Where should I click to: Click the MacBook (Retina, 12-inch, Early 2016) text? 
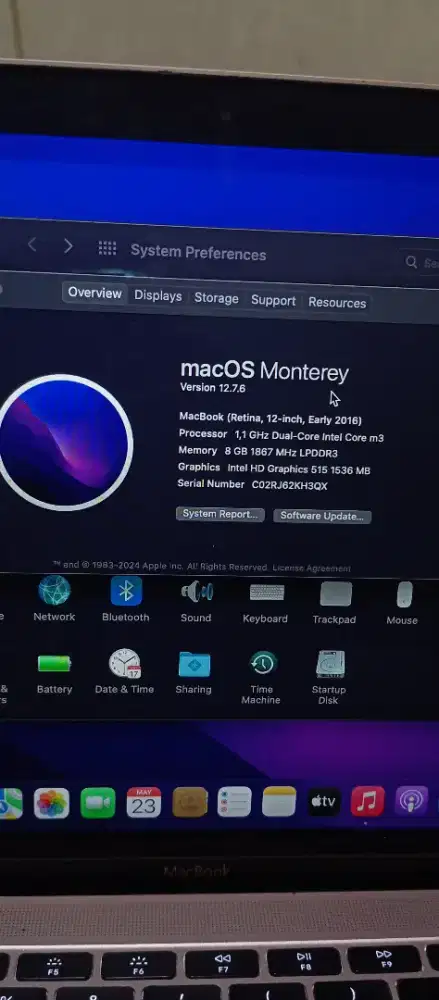[x=271, y=418]
